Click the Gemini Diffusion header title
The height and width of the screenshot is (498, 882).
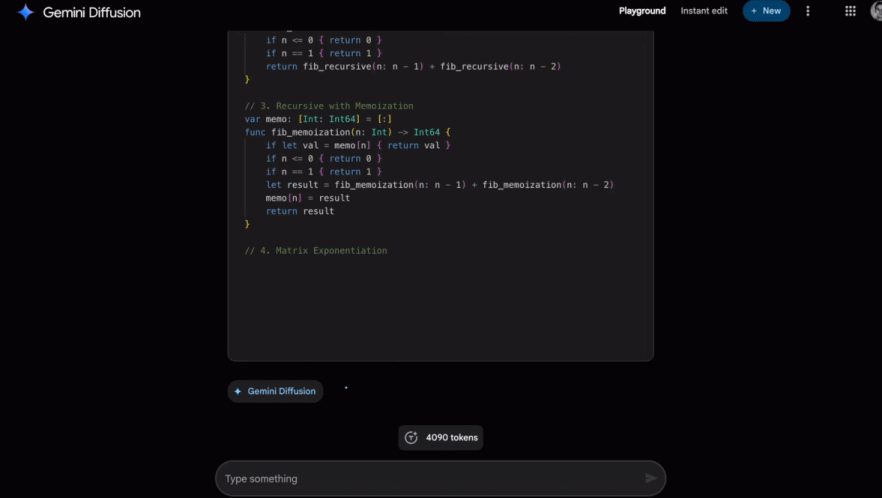pyautogui.click(x=92, y=12)
